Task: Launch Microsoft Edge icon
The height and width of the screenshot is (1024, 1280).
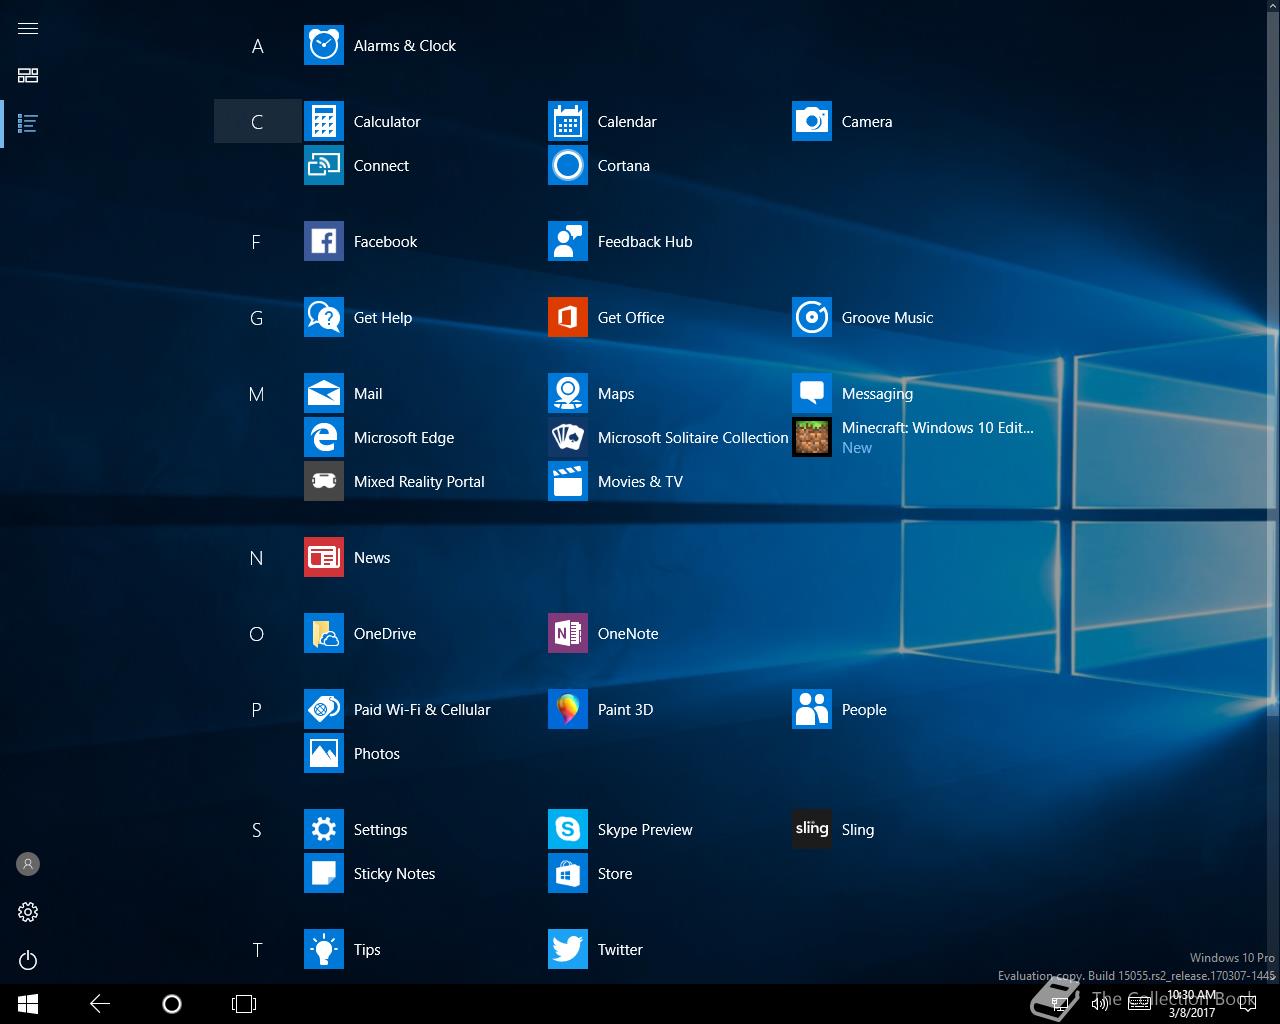Action: click(x=324, y=437)
